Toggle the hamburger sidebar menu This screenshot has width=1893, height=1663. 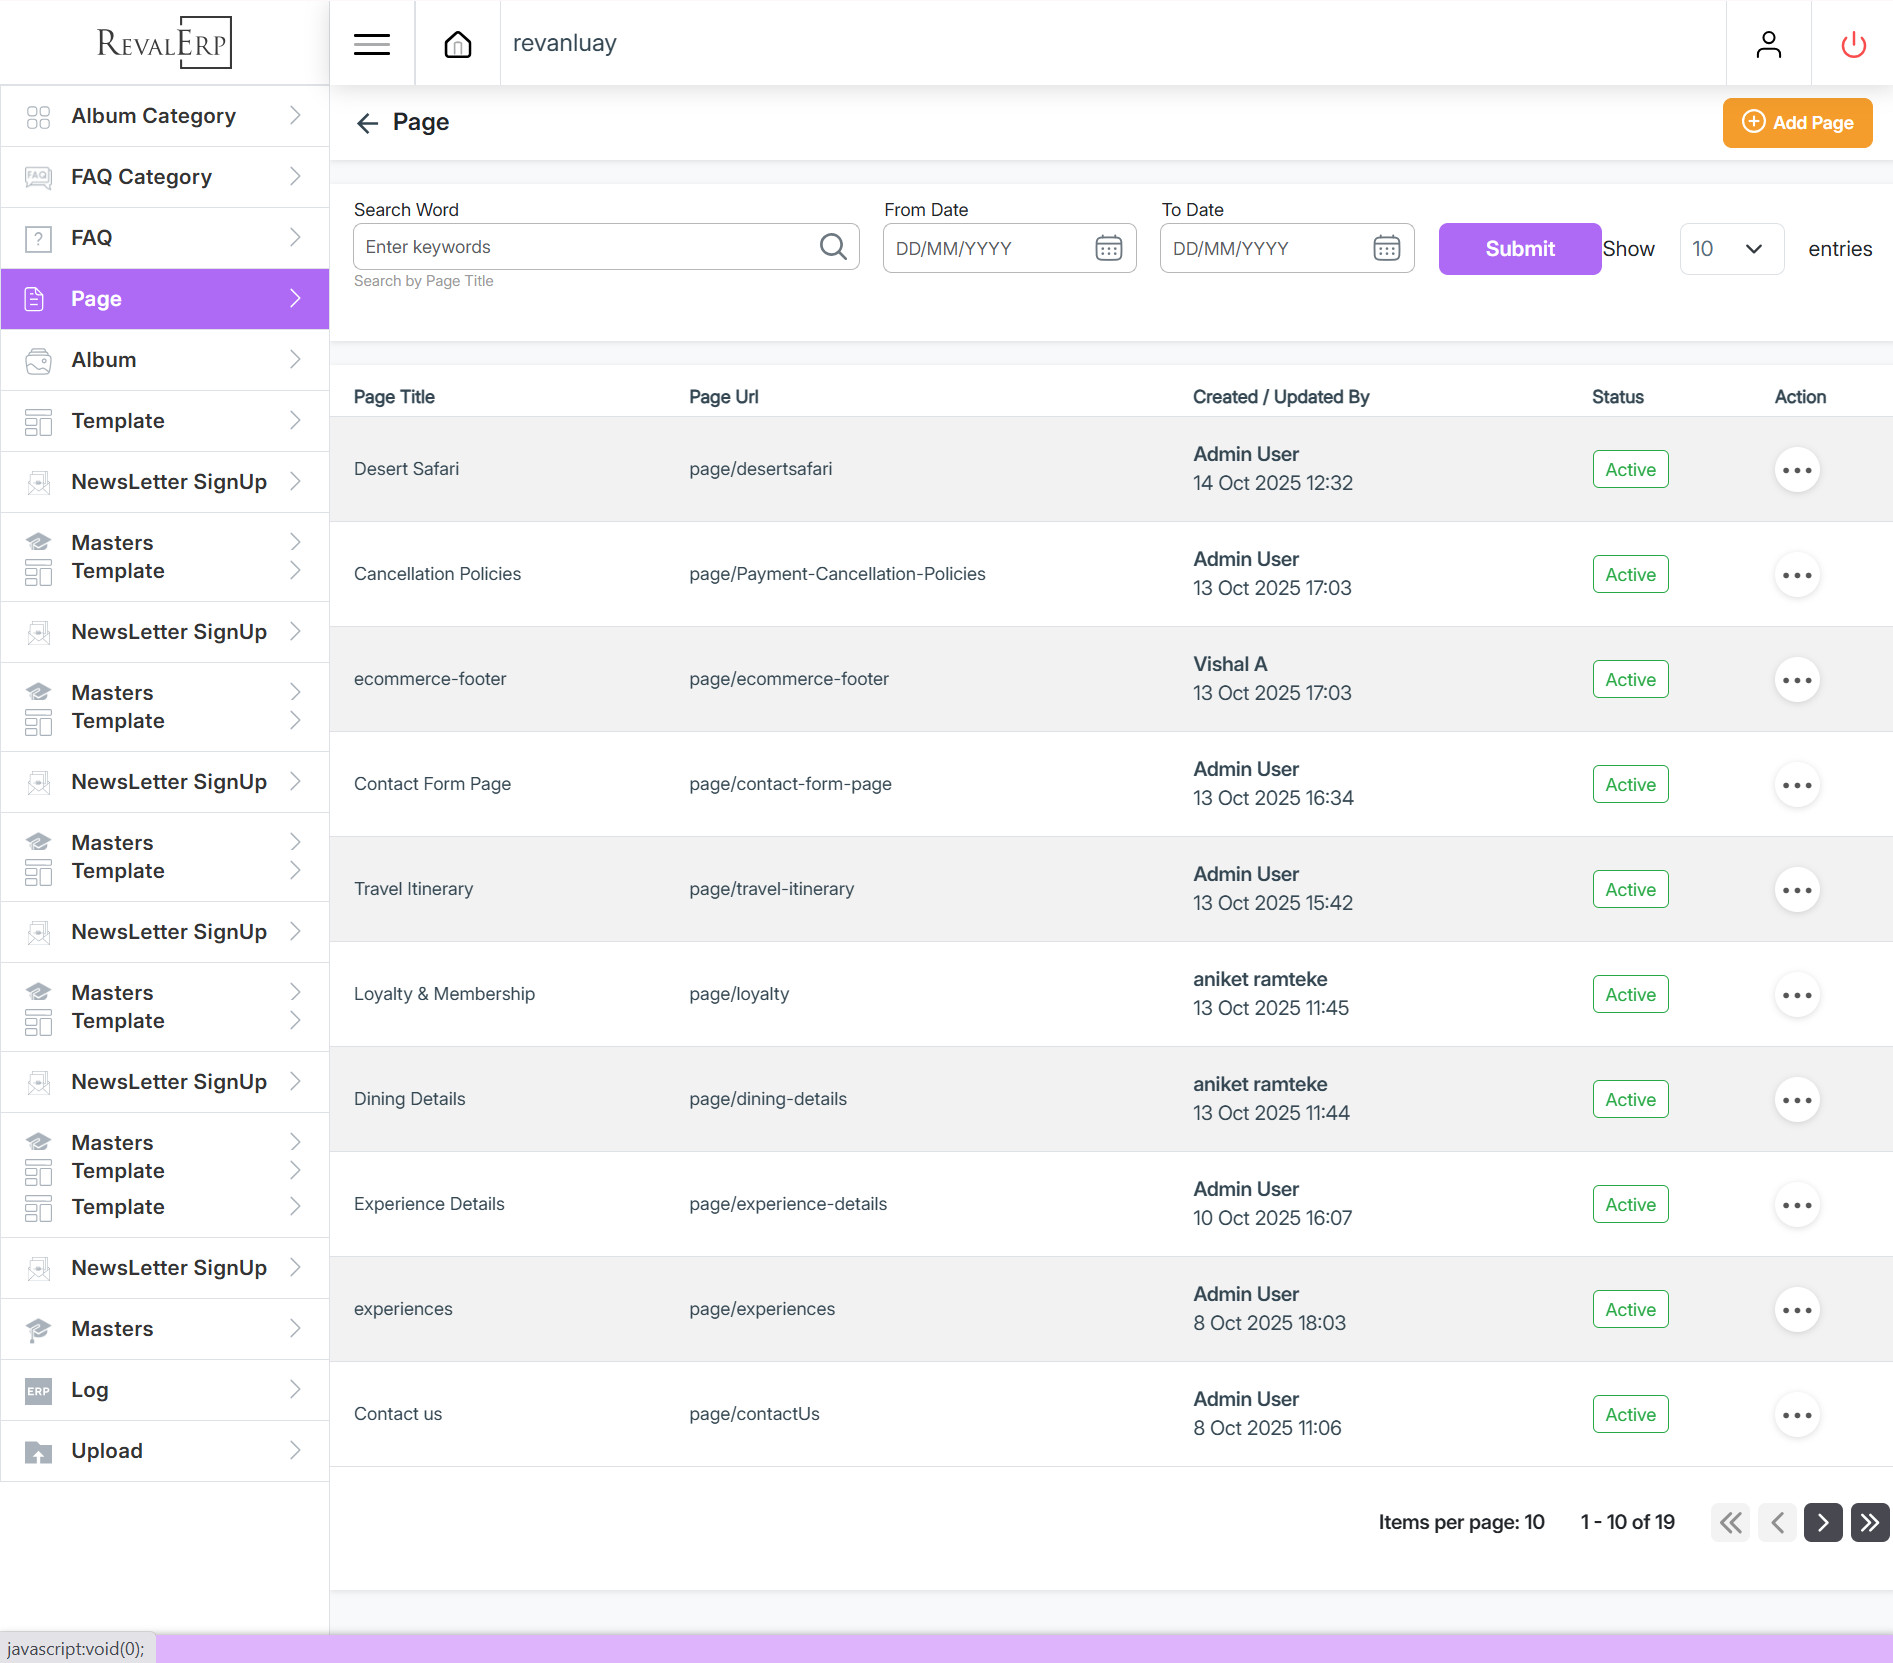pos(372,44)
